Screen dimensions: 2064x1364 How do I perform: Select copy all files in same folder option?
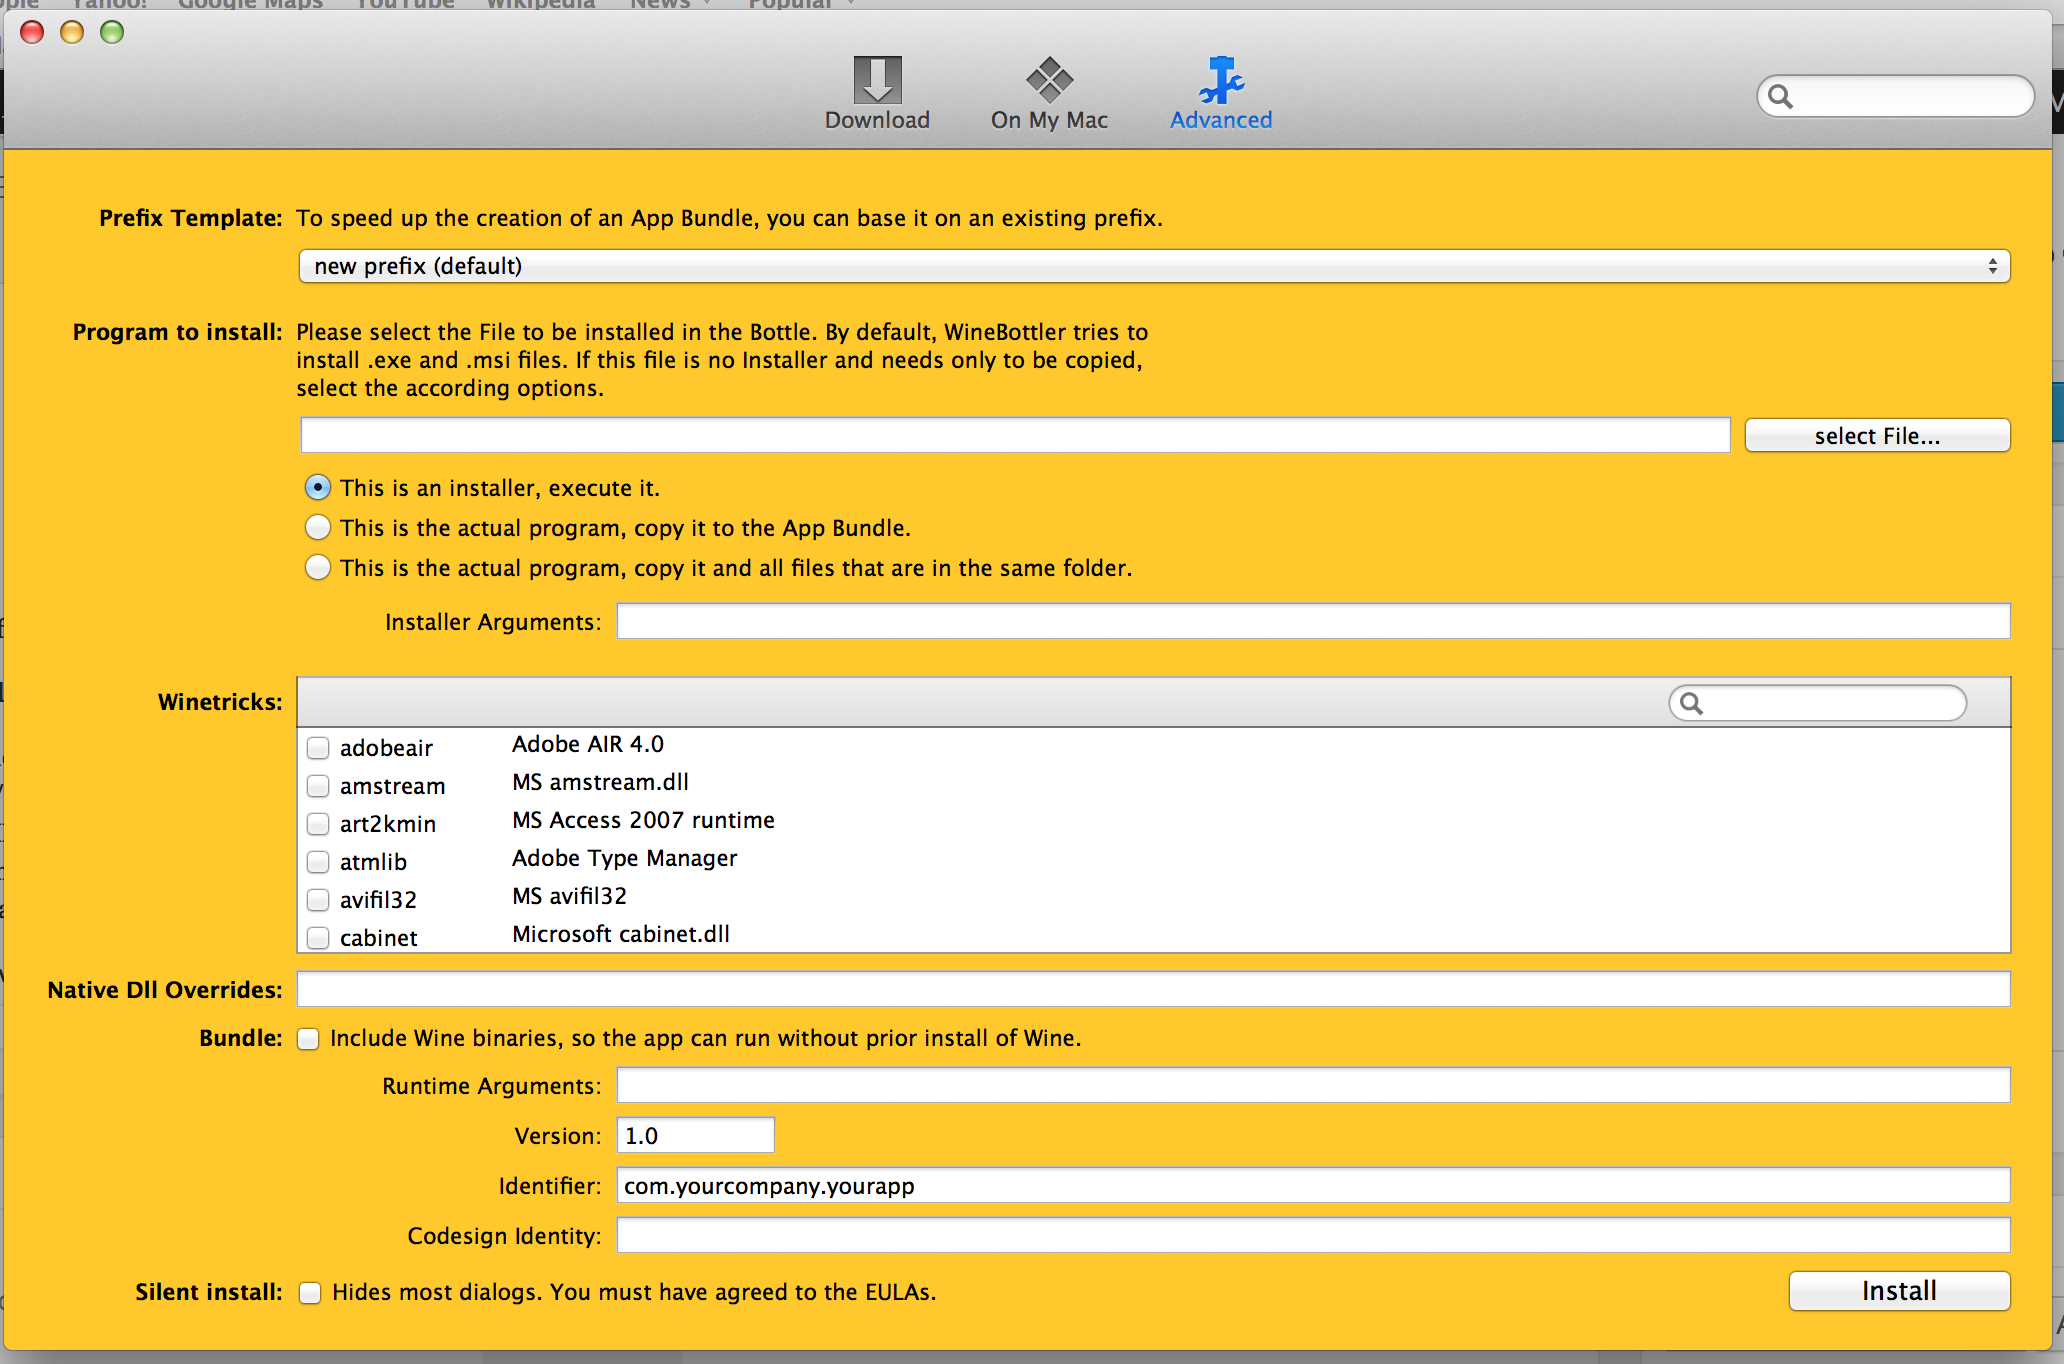(x=318, y=567)
